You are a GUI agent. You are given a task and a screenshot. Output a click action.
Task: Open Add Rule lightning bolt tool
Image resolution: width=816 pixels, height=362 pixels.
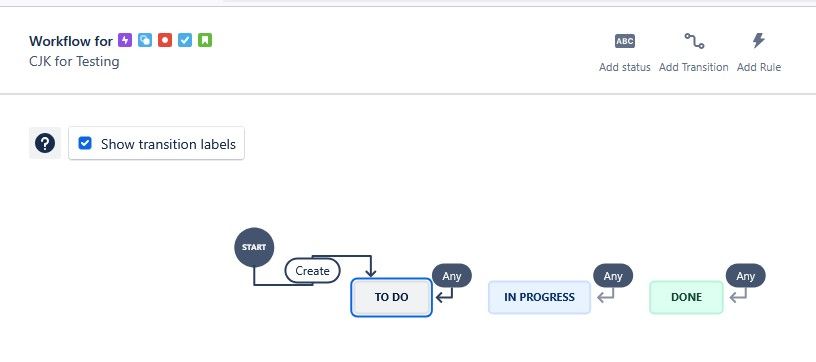[759, 53]
